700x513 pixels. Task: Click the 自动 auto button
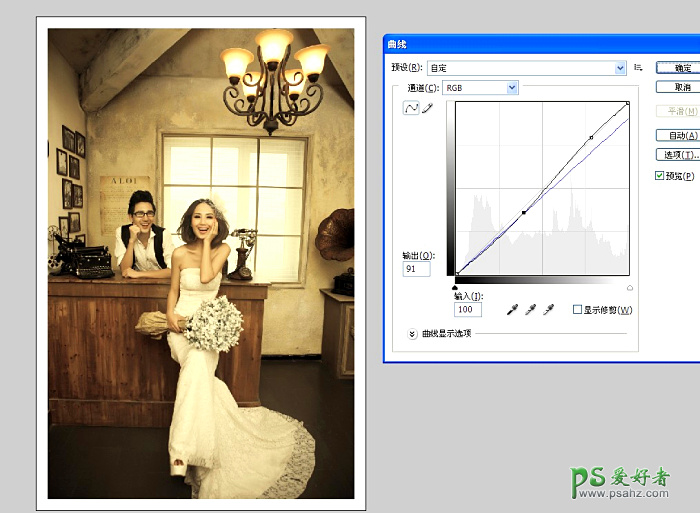(x=678, y=135)
